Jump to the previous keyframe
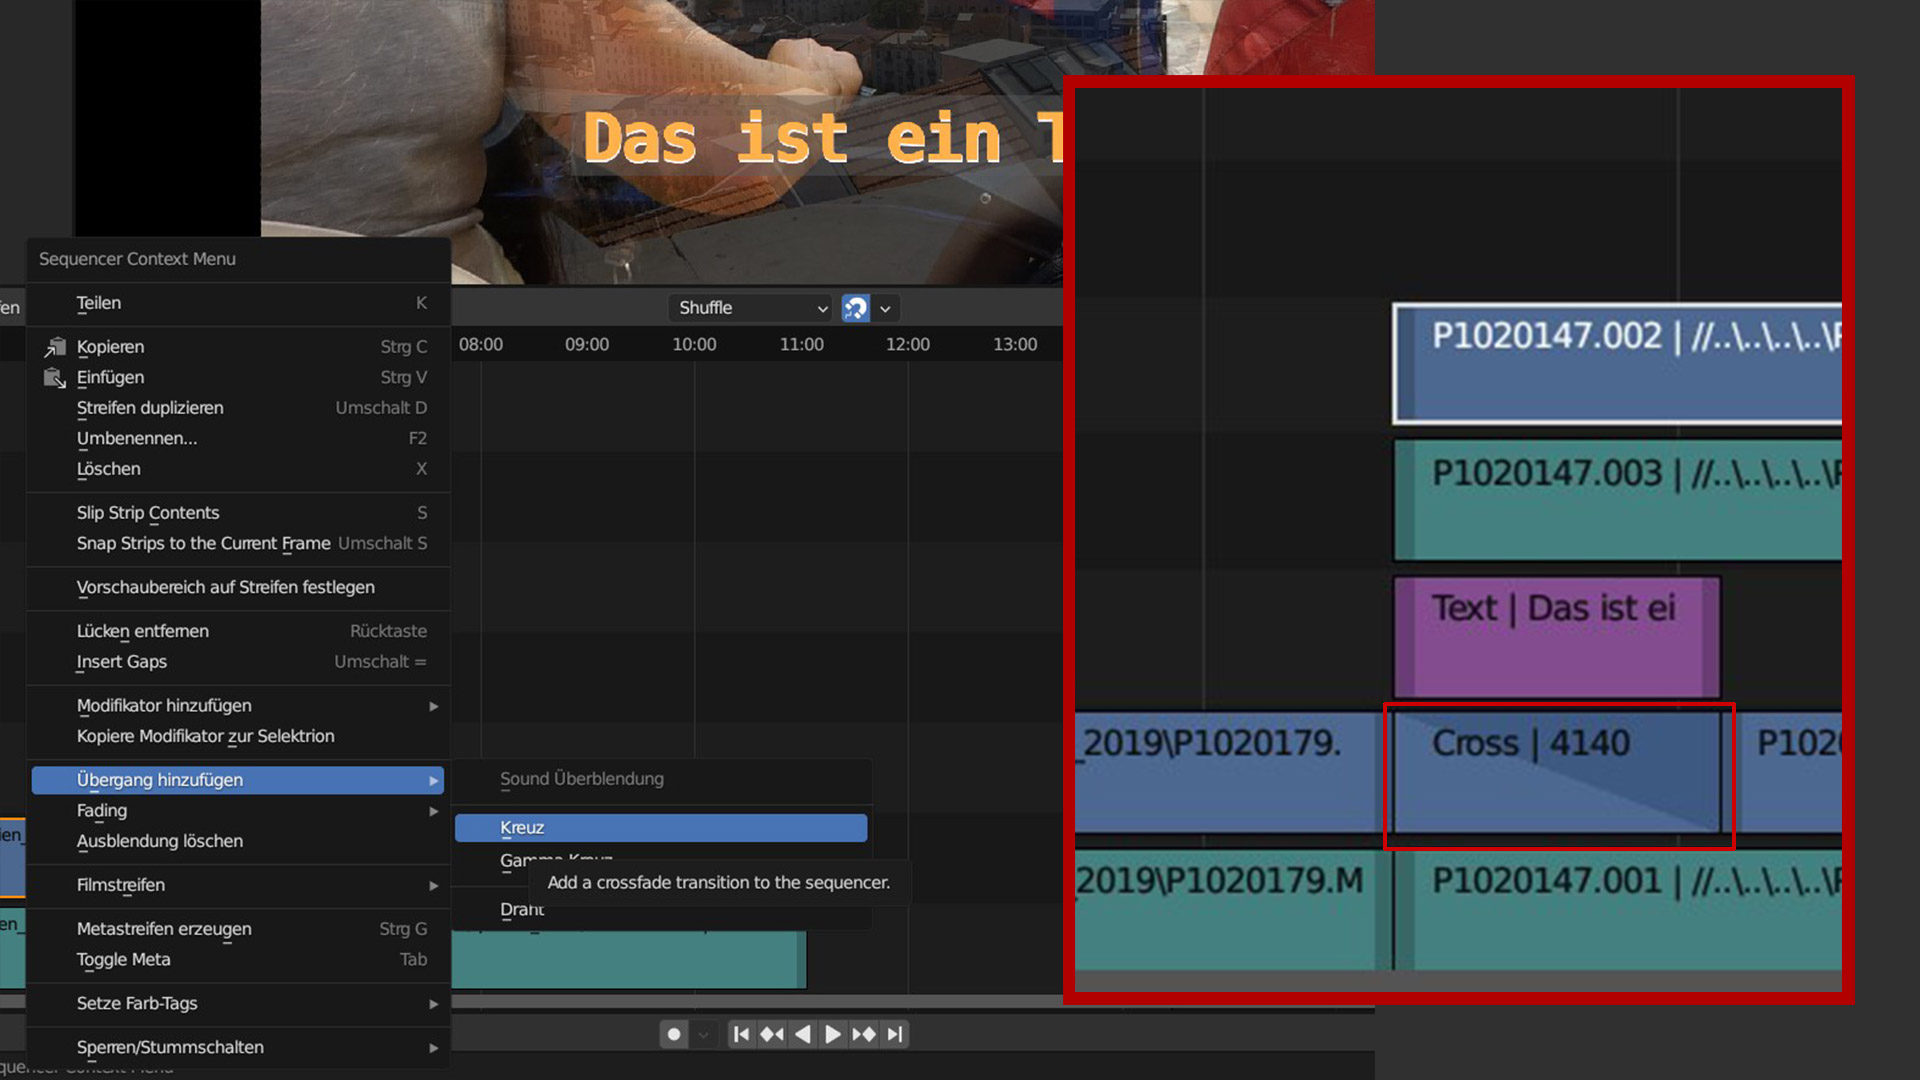This screenshot has height=1080, width=1920. click(772, 1034)
